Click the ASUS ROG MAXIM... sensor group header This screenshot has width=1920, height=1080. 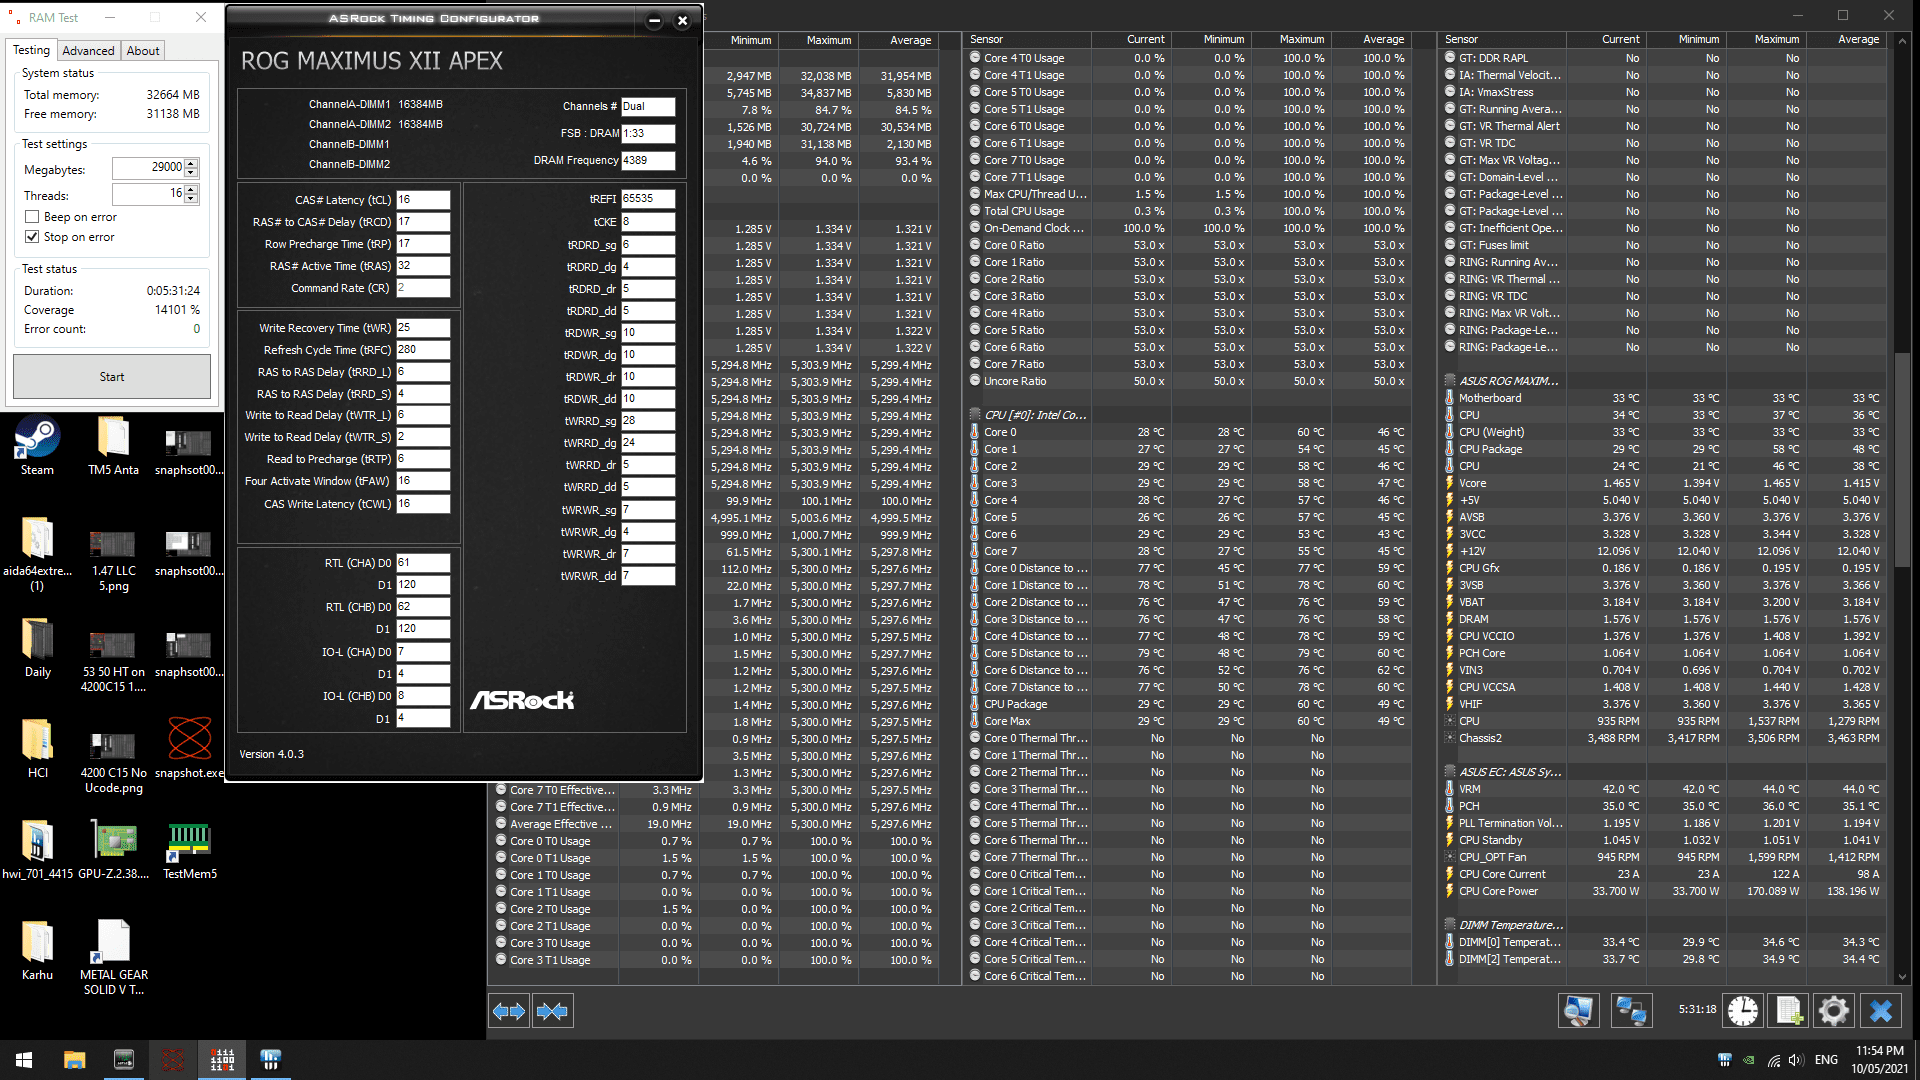point(1508,381)
